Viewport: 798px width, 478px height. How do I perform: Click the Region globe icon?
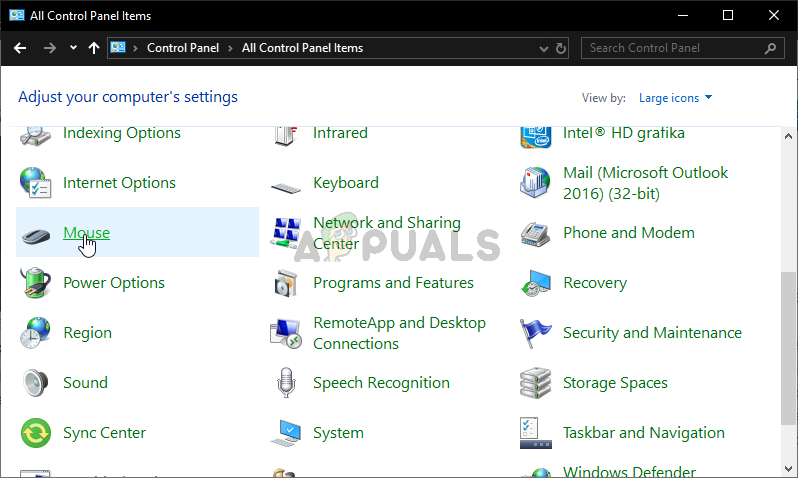point(36,333)
